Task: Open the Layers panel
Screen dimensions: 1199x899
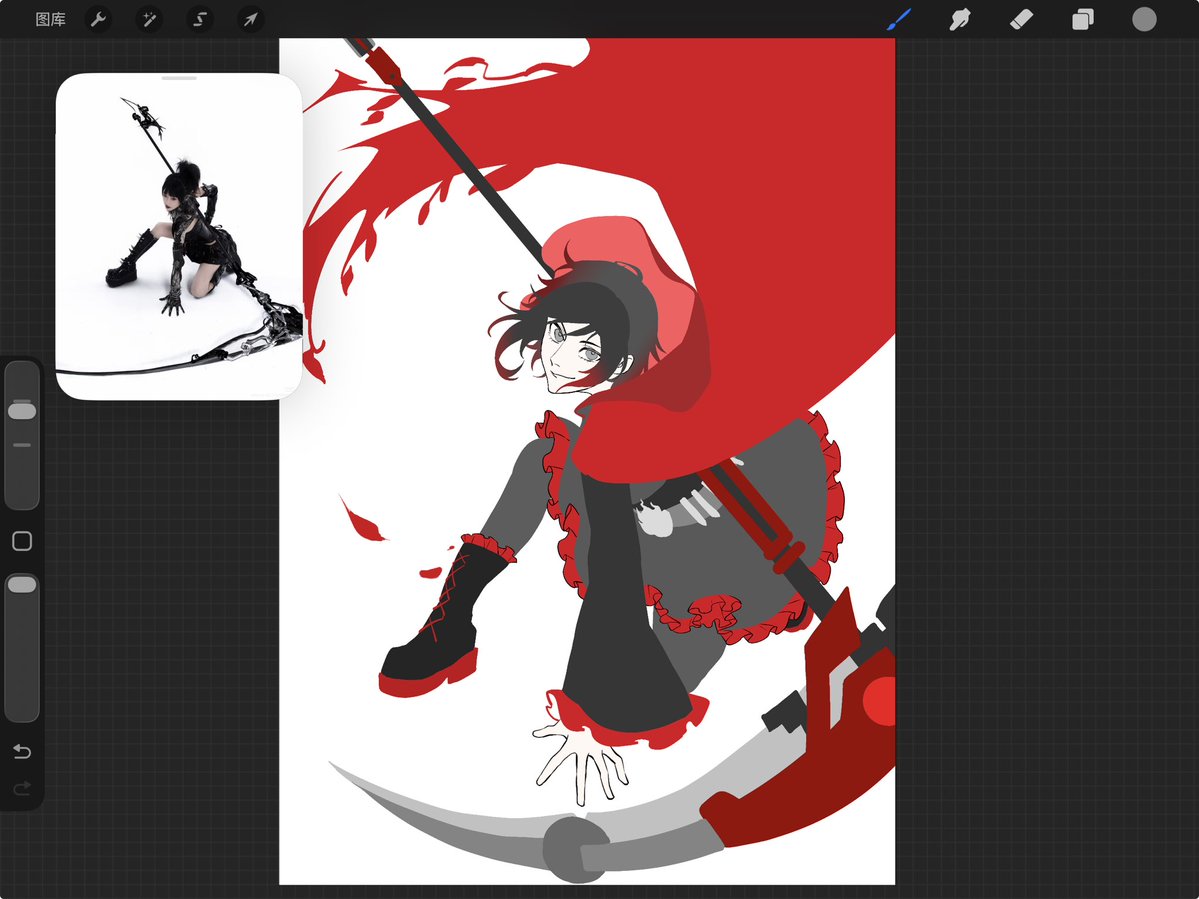Action: coord(1083,19)
